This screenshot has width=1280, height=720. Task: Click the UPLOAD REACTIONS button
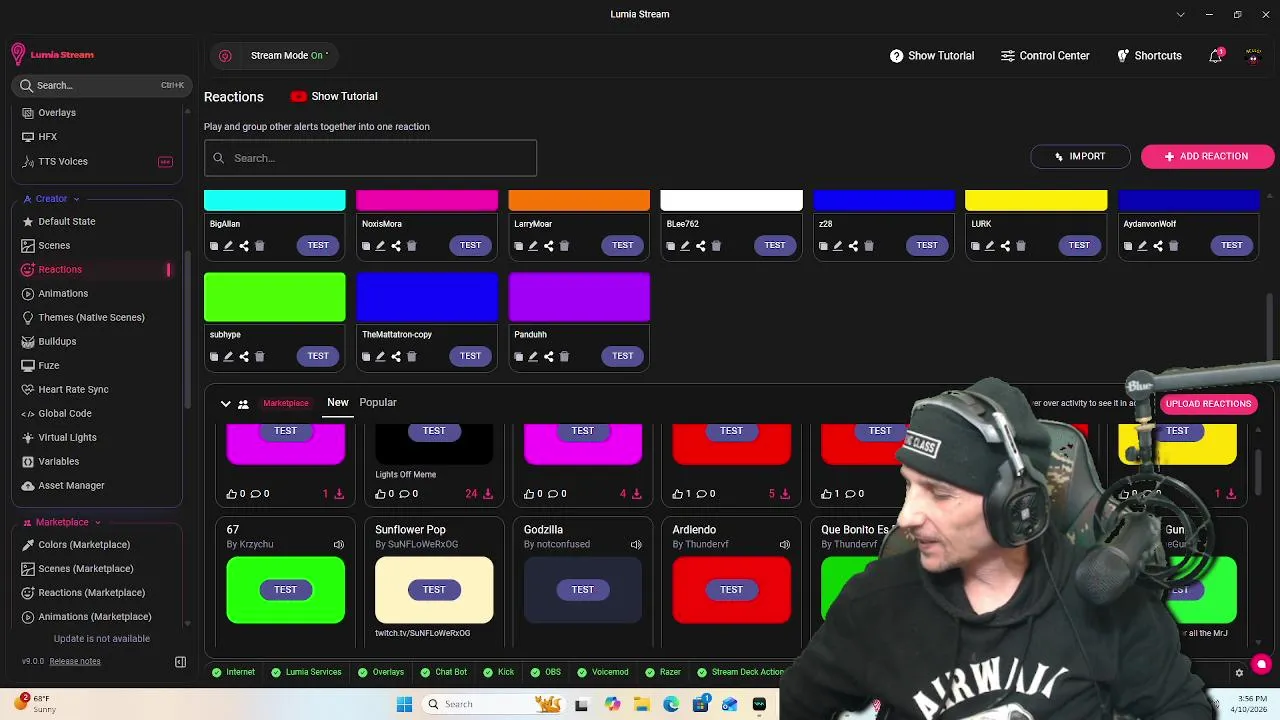(x=1208, y=404)
